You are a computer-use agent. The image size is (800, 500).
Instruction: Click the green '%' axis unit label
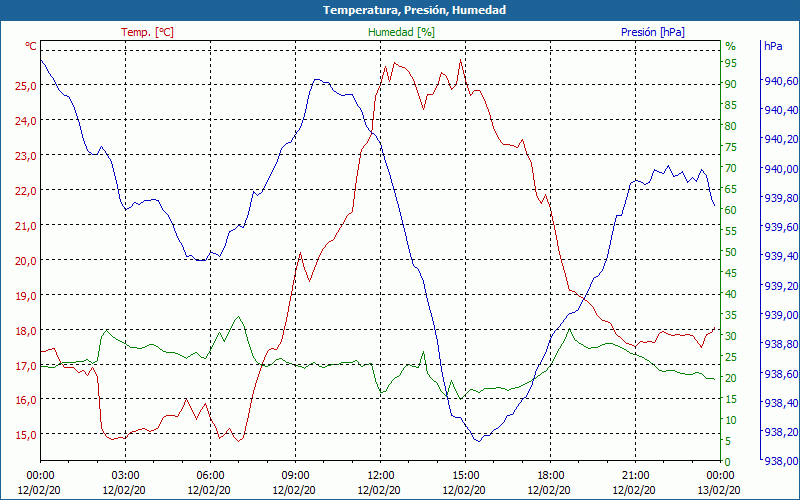pyautogui.click(x=731, y=46)
